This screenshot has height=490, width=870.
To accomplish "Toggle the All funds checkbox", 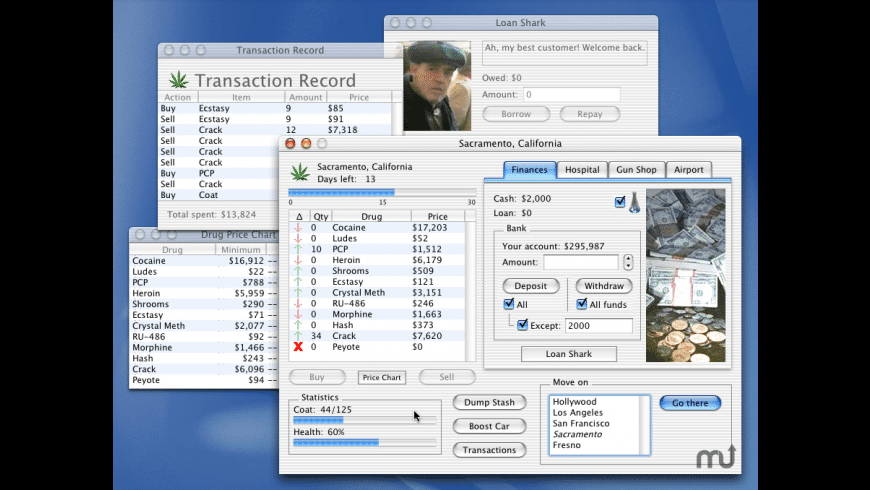I will tap(581, 304).
